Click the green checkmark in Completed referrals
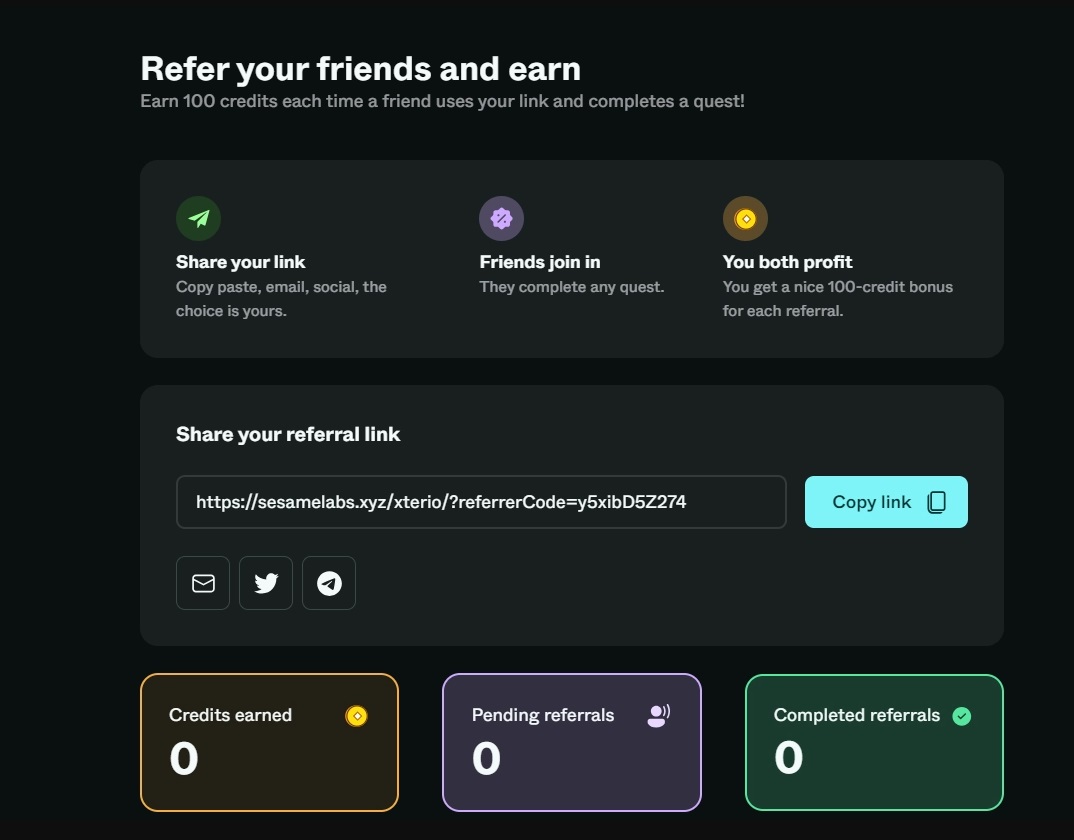Screen dimensions: 1074x840 [962, 716]
